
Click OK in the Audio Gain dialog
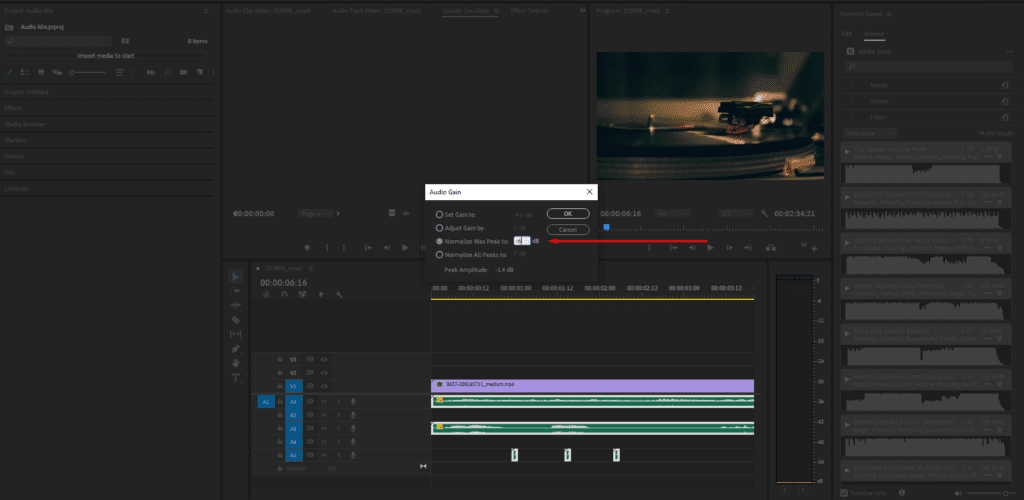(x=567, y=213)
